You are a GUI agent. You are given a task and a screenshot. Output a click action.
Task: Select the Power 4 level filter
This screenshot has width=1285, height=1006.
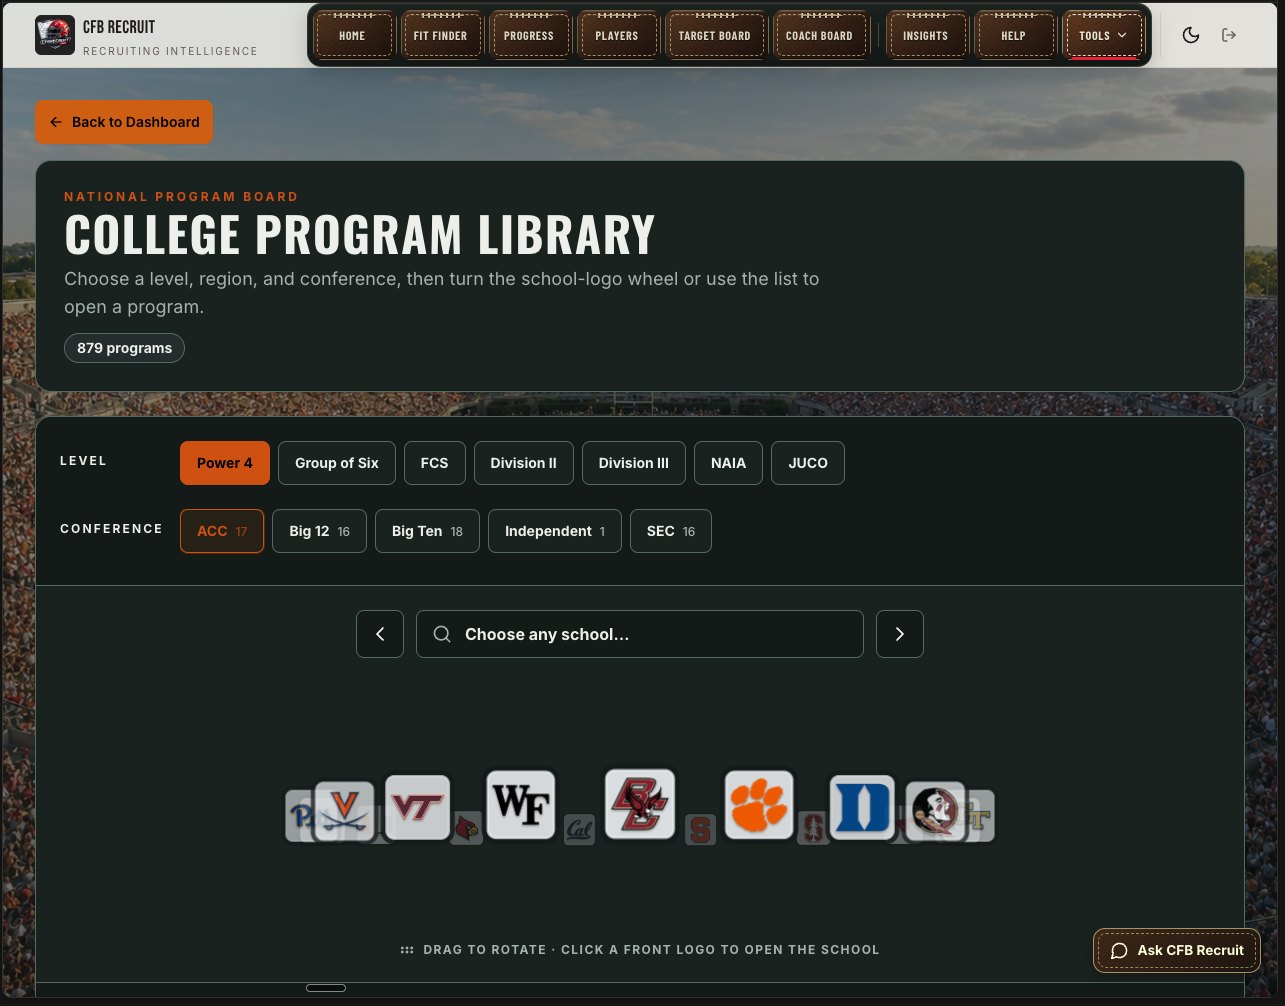(225, 463)
